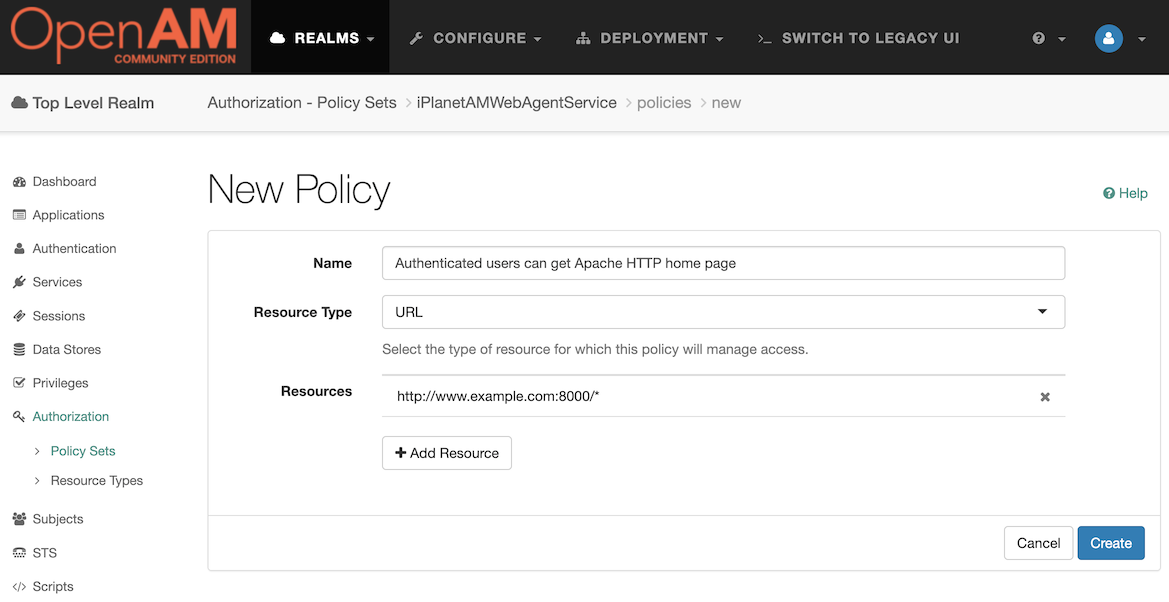Click the Add Resource button
The image size is (1169, 602).
point(447,453)
